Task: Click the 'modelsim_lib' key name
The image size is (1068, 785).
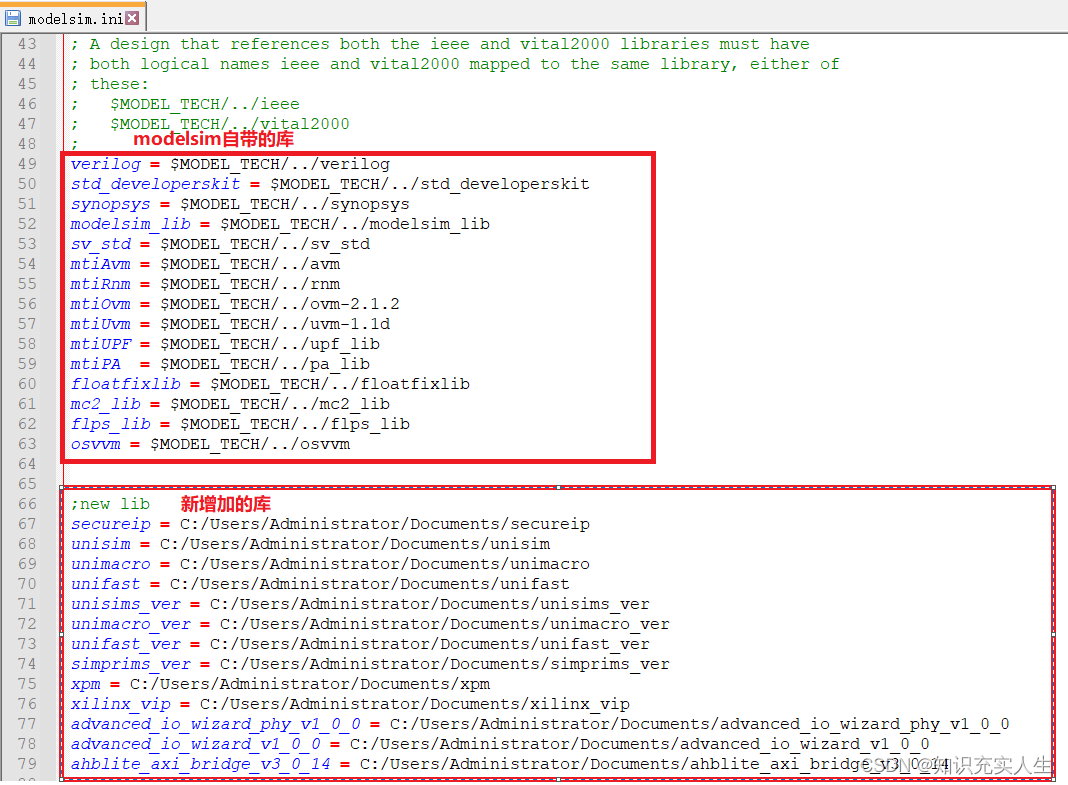Action: [x=131, y=224]
